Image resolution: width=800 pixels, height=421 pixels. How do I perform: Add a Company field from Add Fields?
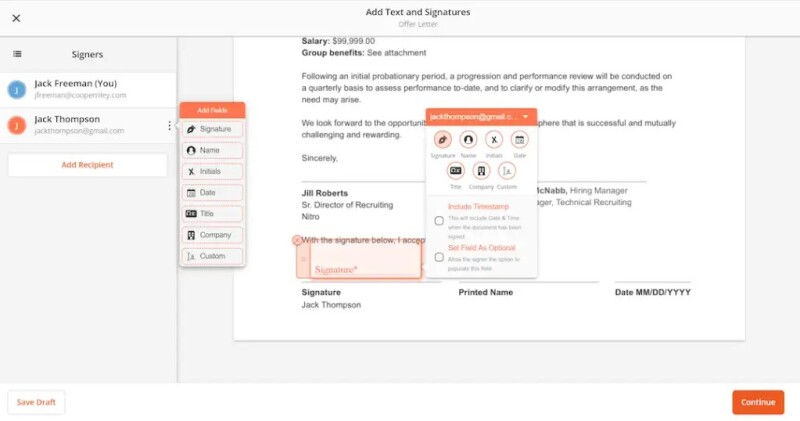tap(212, 235)
